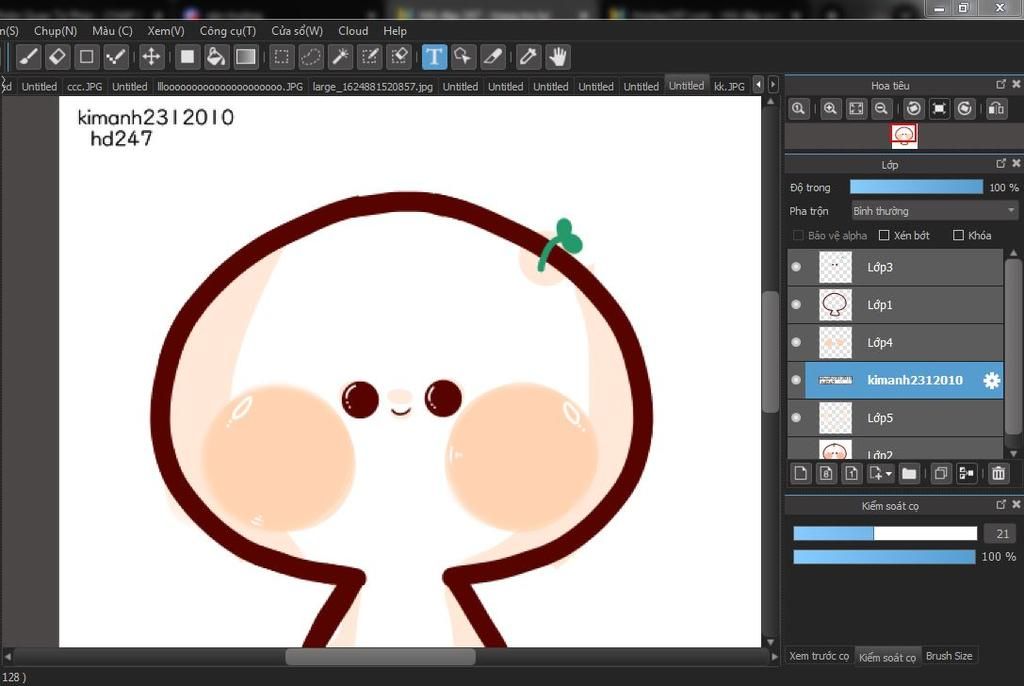Select the Brush tool
The image size is (1024, 686).
pos(29,57)
